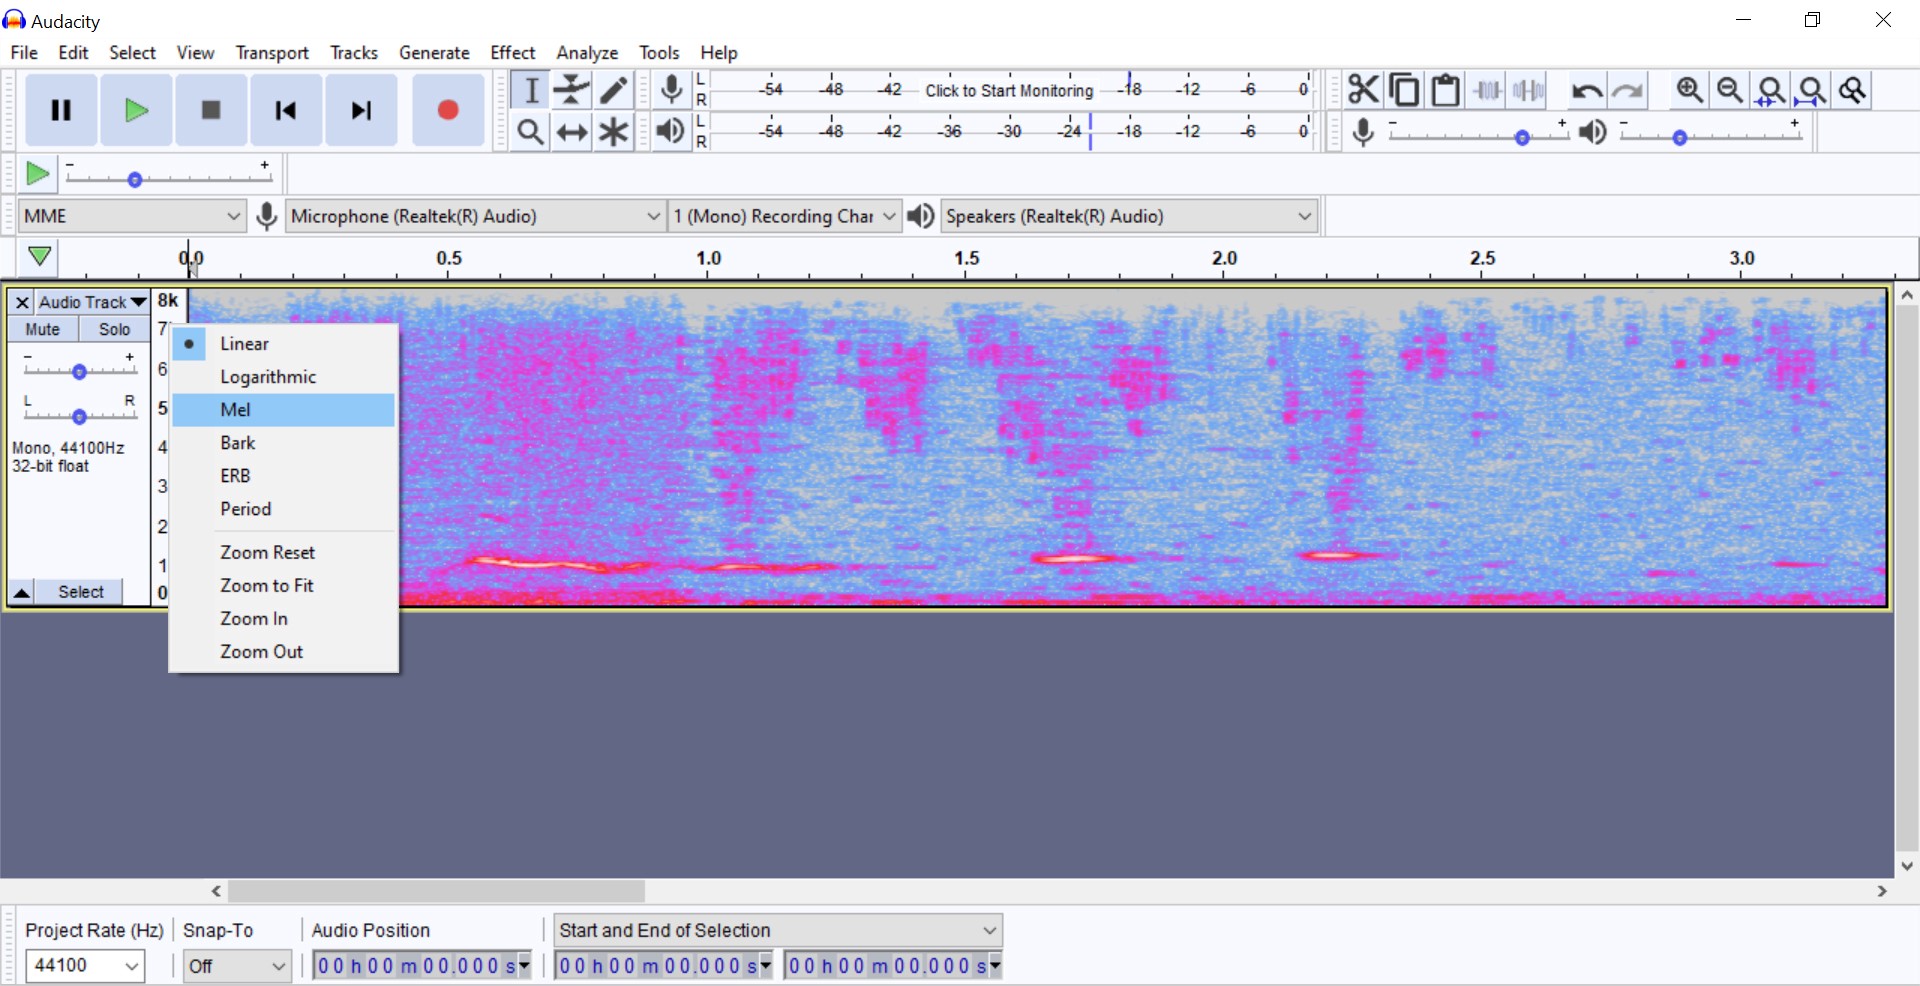Viewport: 1920px width, 986px height.
Task: Open the Project Rate 44100 dropdown
Action: click(x=85, y=966)
